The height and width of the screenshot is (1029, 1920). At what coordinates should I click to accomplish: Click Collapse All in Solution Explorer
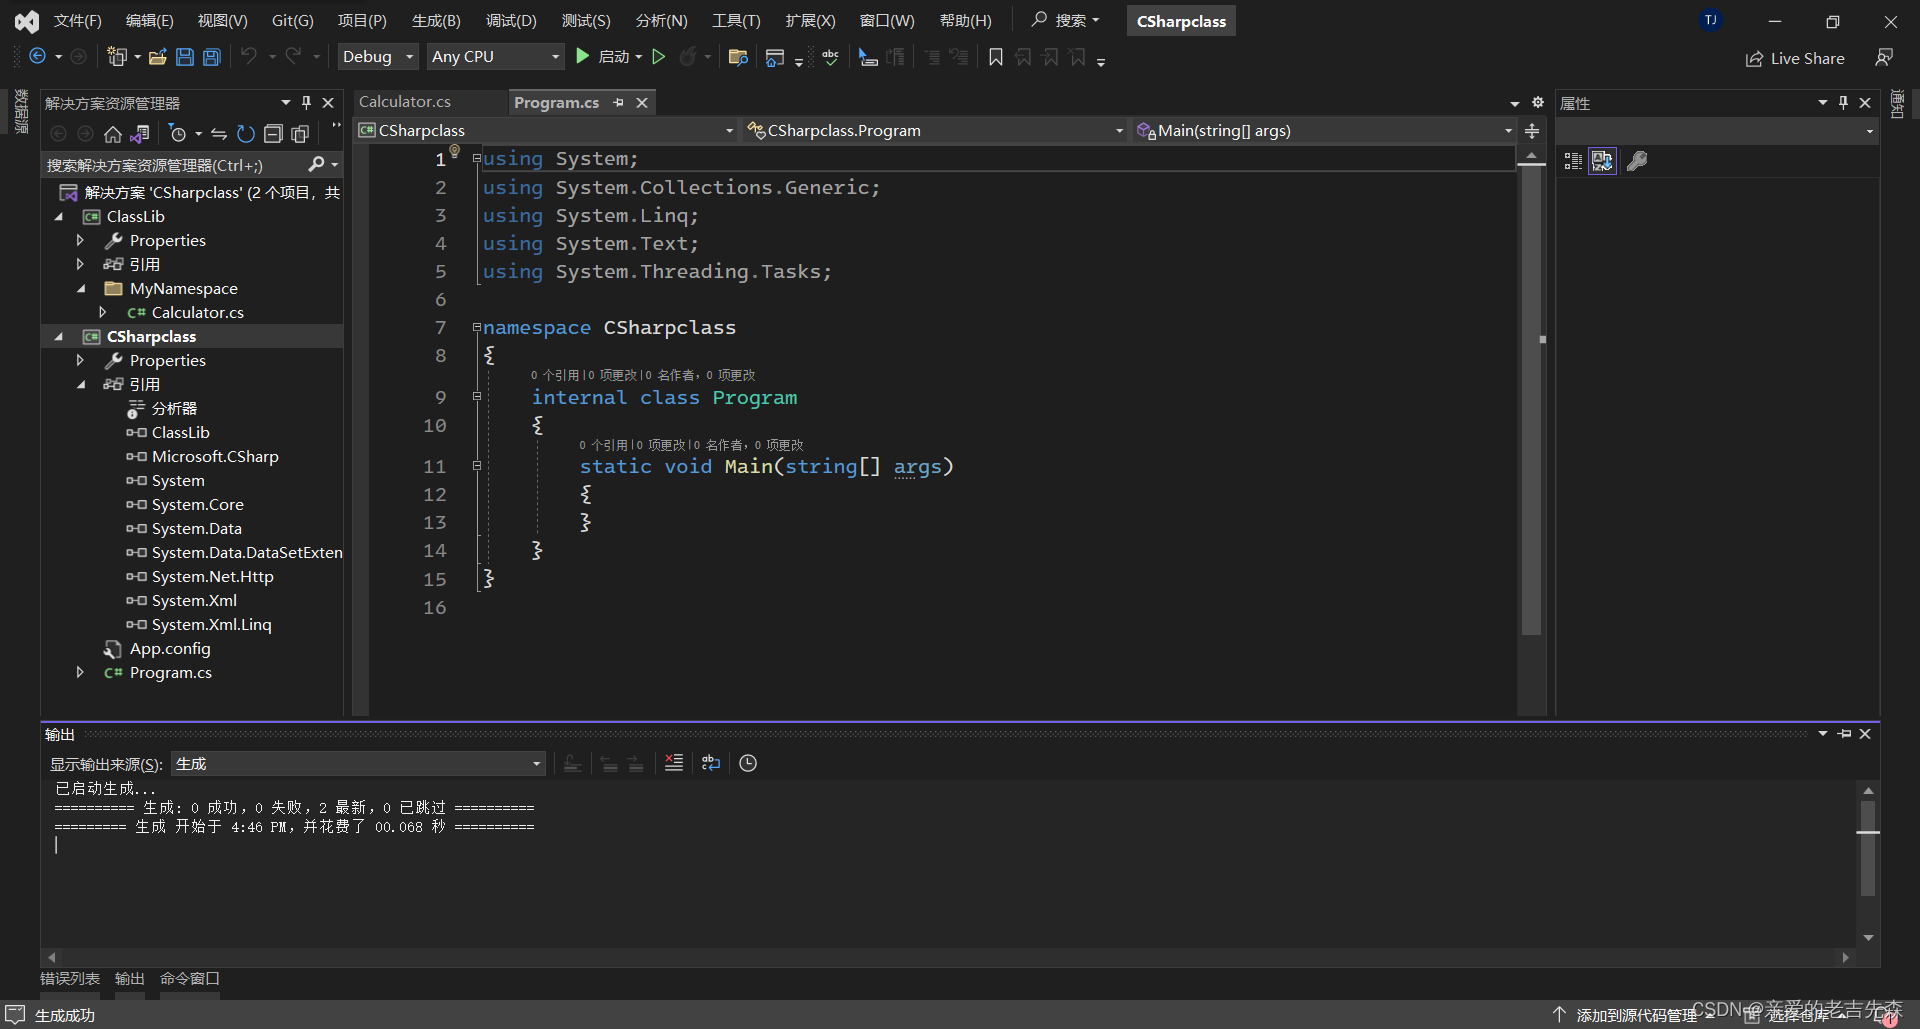[x=273, y=134]
